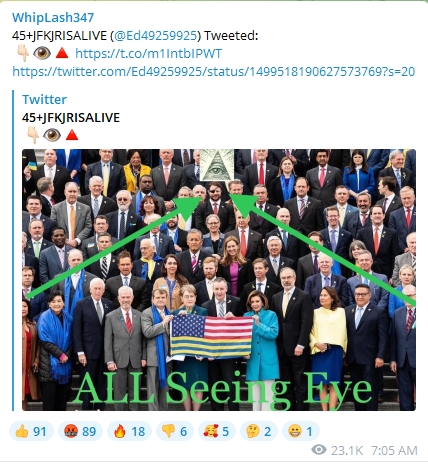Add thumbs up reaction with 91
Viewport: 428px width, 464px height.
[x=31, y=431]
